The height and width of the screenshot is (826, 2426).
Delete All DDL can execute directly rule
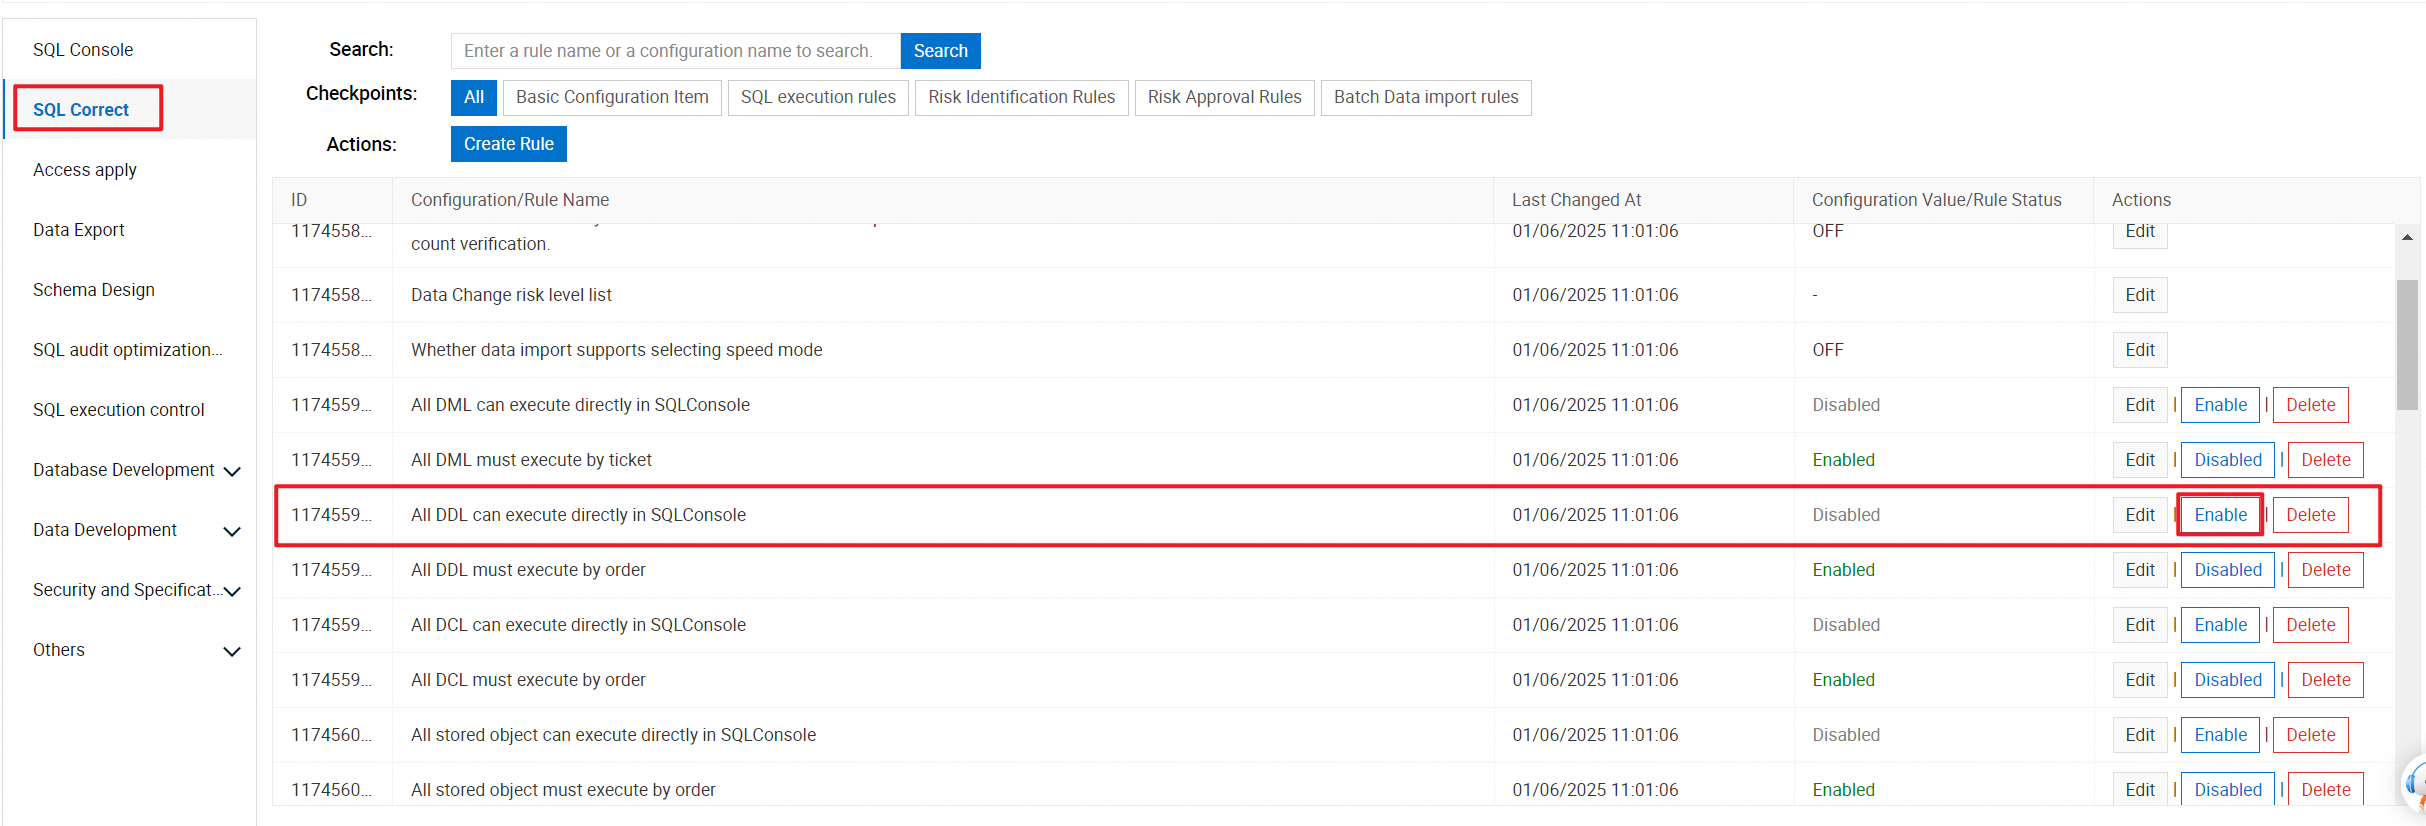pyautogui.click(x=2311, y=515)
